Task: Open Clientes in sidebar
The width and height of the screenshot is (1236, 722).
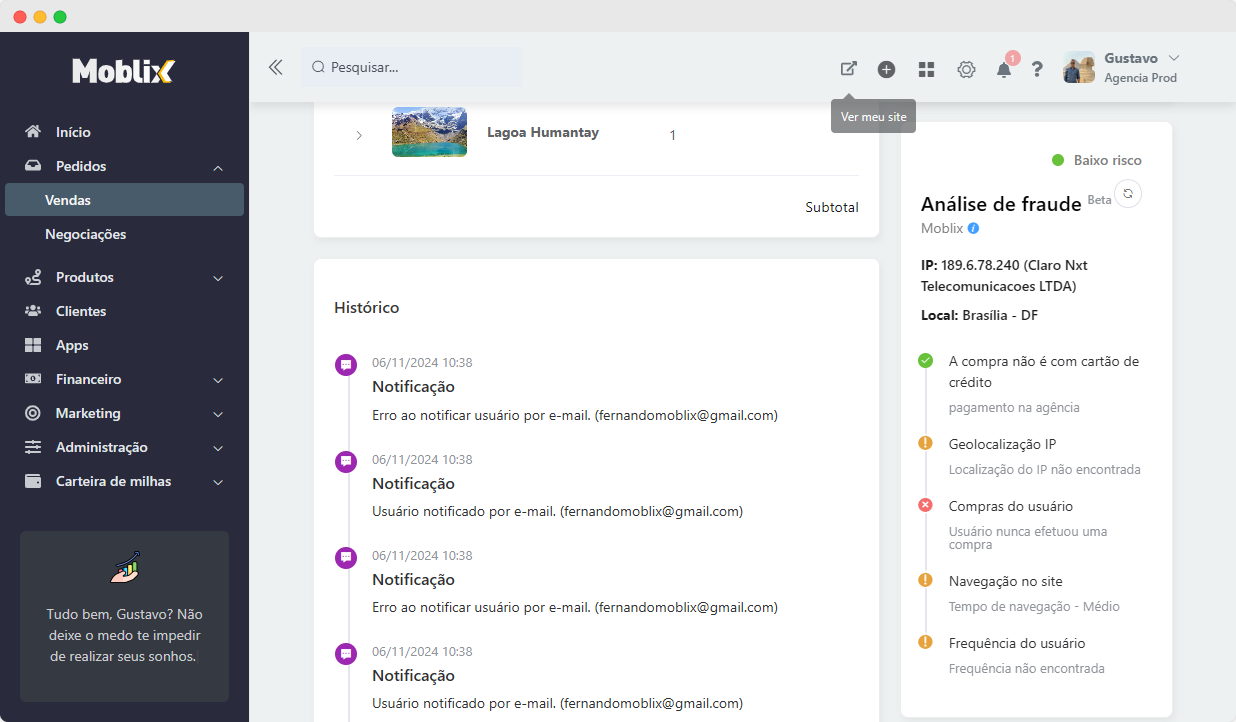Action: click(x=81, y=311)
